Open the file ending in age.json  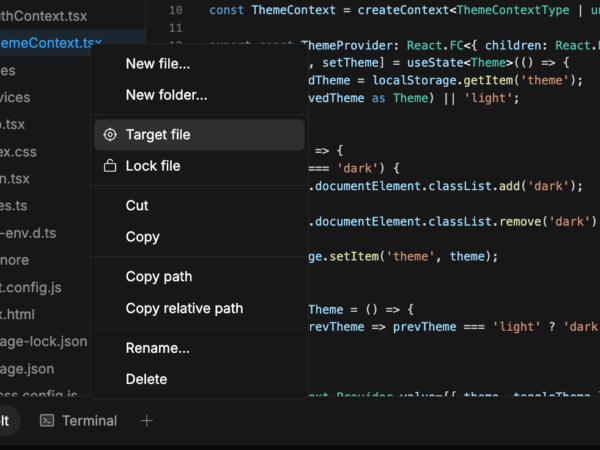point(27,369)
